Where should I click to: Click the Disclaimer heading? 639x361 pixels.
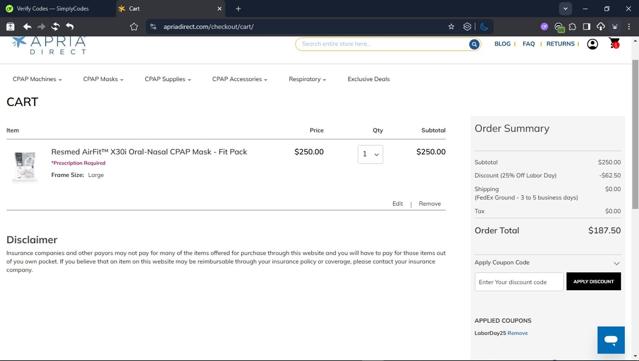tap(32, 240)
